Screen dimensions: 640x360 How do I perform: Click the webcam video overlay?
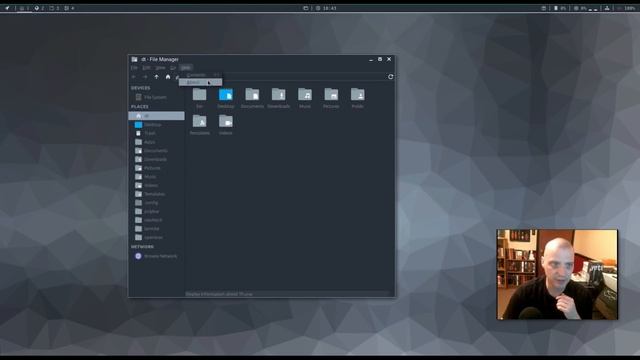[x=557, y=274]
